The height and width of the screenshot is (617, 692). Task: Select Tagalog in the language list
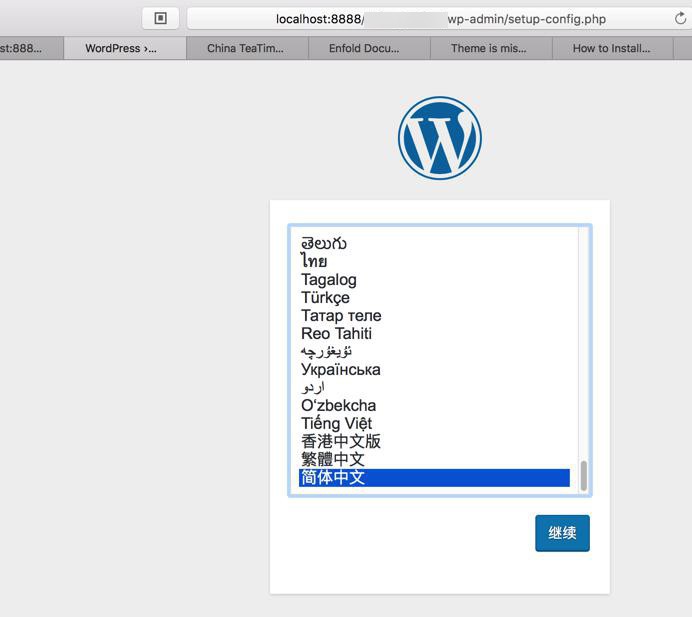(434, 280)
